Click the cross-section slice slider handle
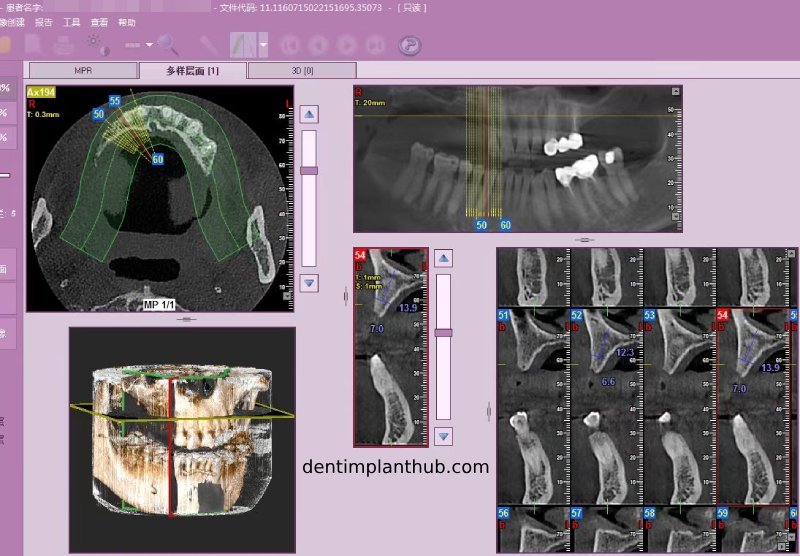 click(x=443, y=333)
